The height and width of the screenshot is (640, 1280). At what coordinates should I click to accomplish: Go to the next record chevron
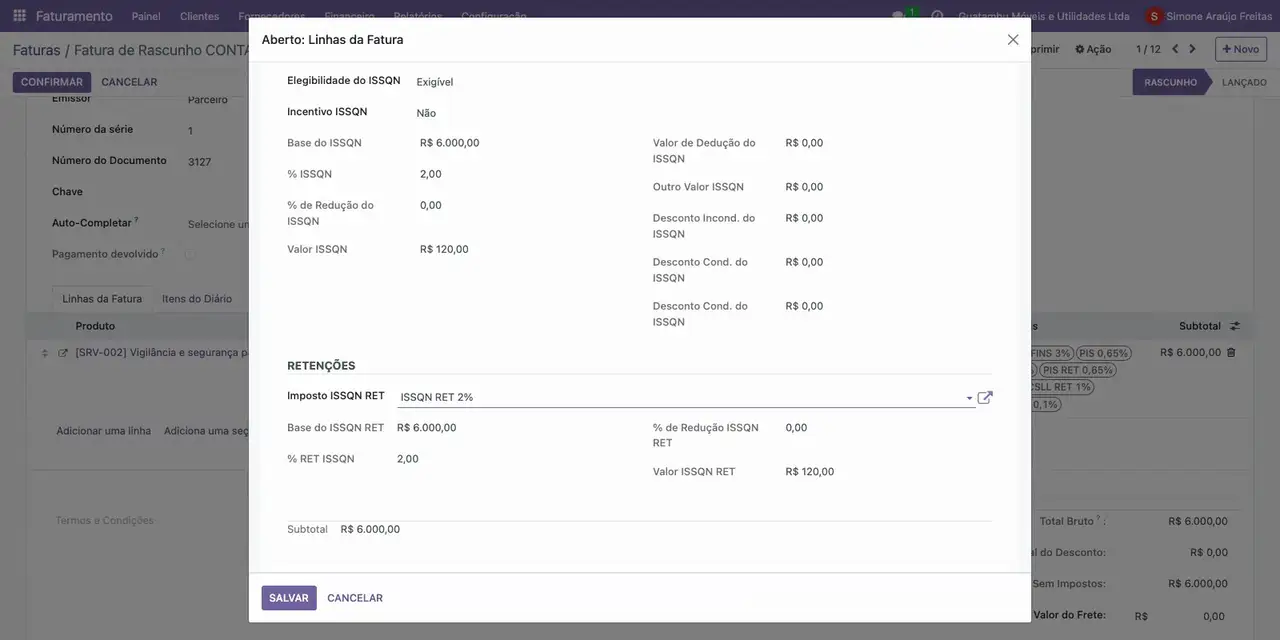1192,49
